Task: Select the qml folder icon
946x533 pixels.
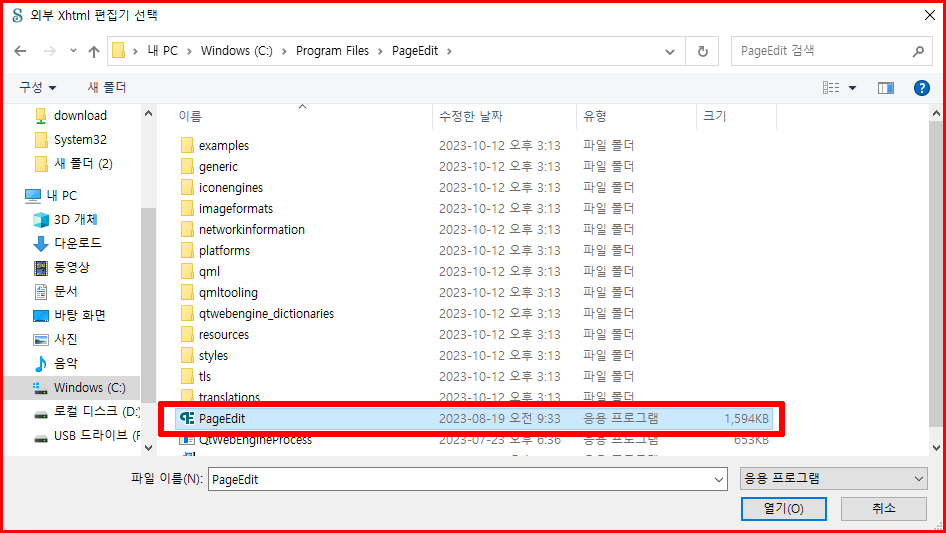Action: pyautogui.click(x=187, y=272)
